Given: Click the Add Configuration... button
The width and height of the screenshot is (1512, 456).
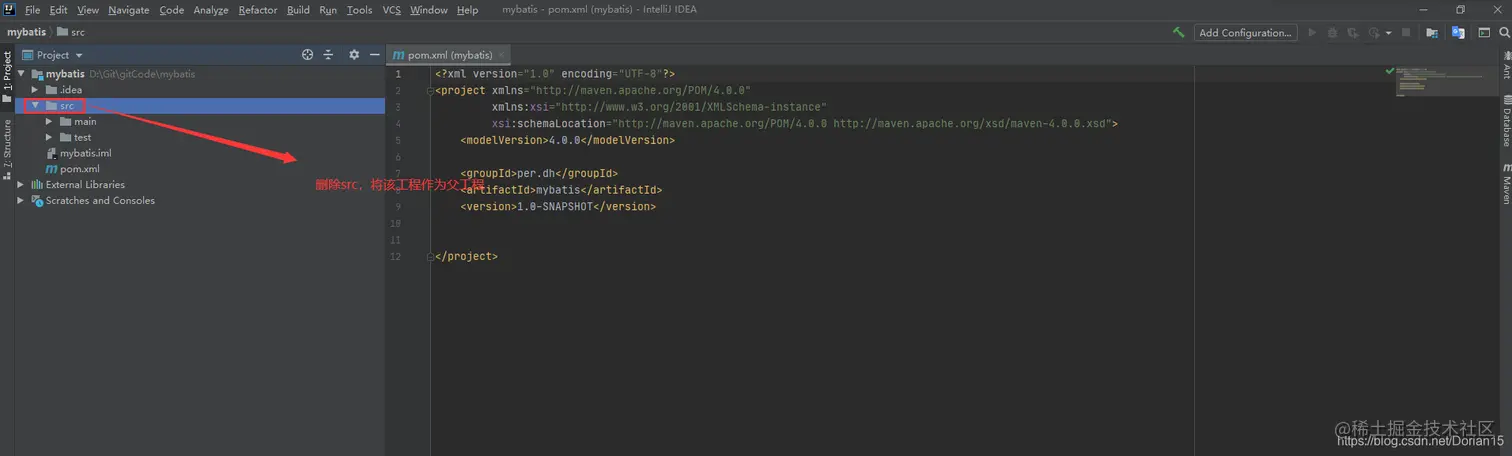Looking at the screenshot, I should [x=1246, y=32].
